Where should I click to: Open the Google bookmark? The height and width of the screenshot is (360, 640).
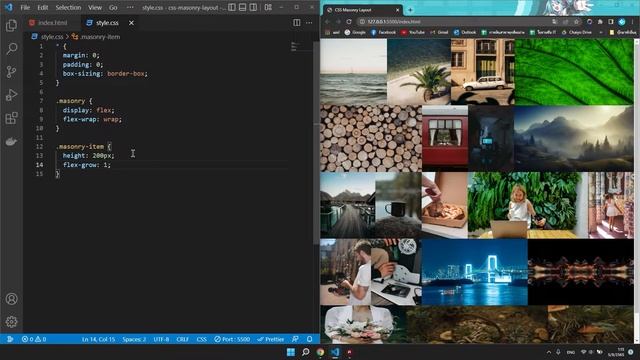[x=355, y=32]
